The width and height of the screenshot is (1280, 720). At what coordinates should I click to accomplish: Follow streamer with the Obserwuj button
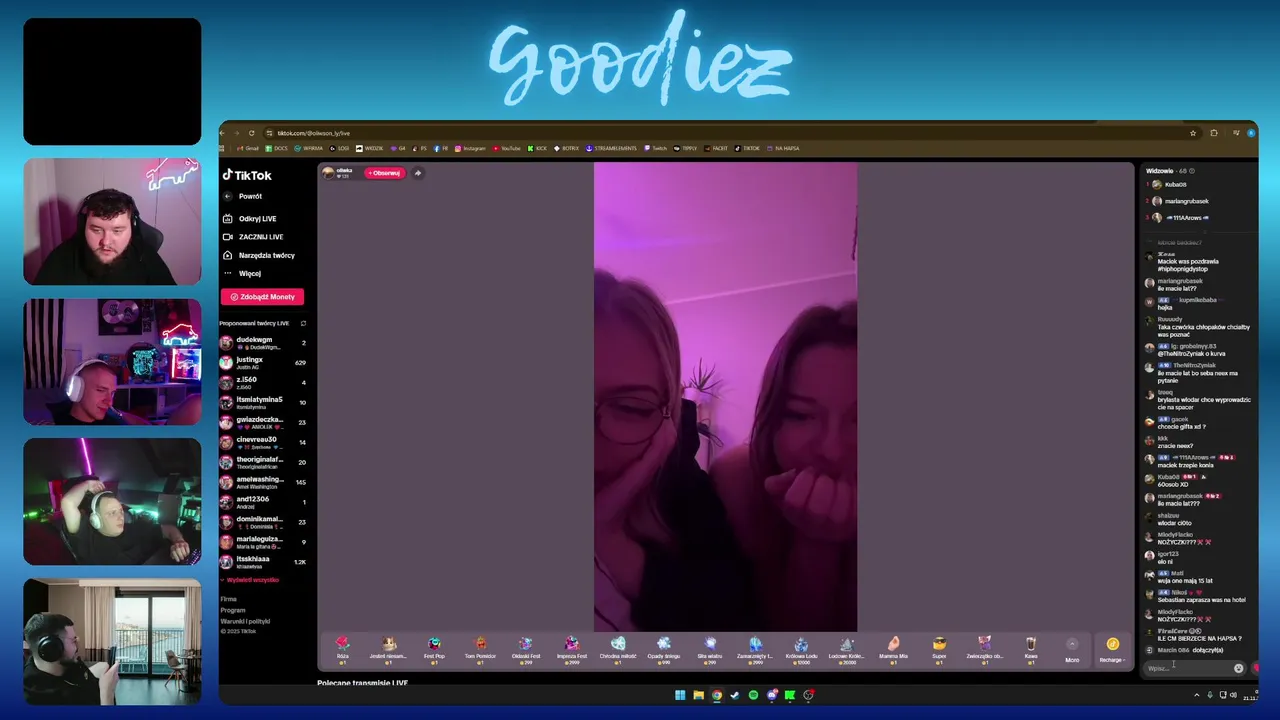[x=384, y=173]
